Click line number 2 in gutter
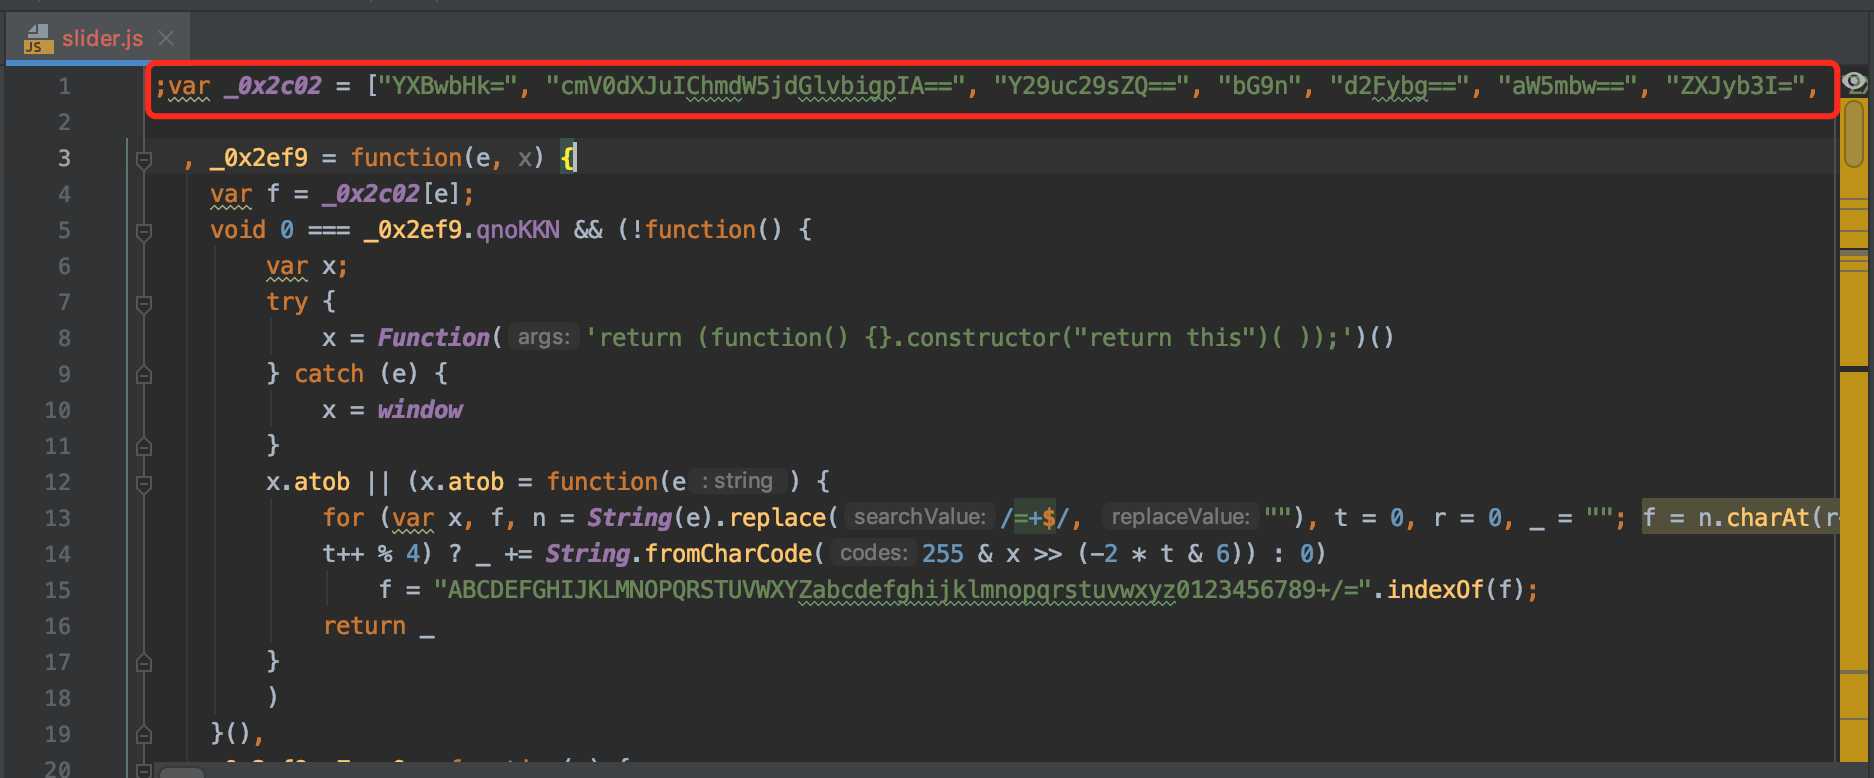Screen dimensions: 1874x778 (x=64, y=122)
